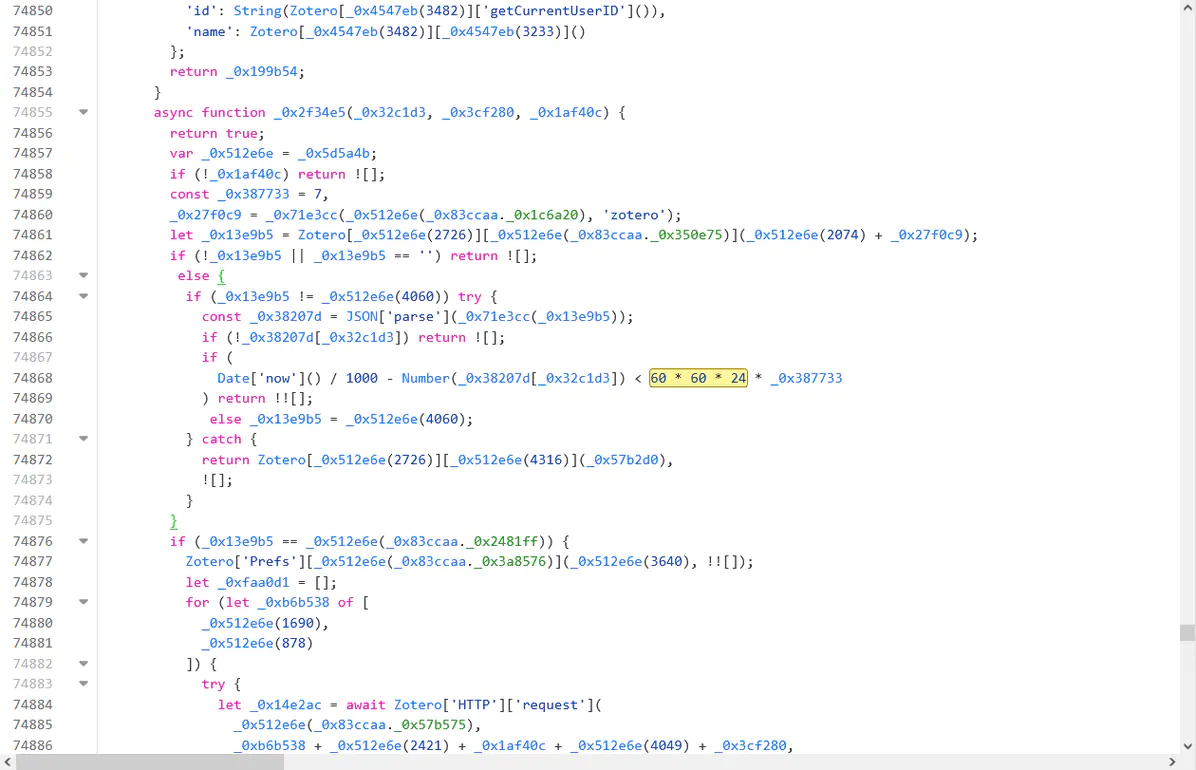Click the vertical scrollbar down arrow
Image resolution: width=1196 pixels, height=770 pixels.
[1187, 746]
